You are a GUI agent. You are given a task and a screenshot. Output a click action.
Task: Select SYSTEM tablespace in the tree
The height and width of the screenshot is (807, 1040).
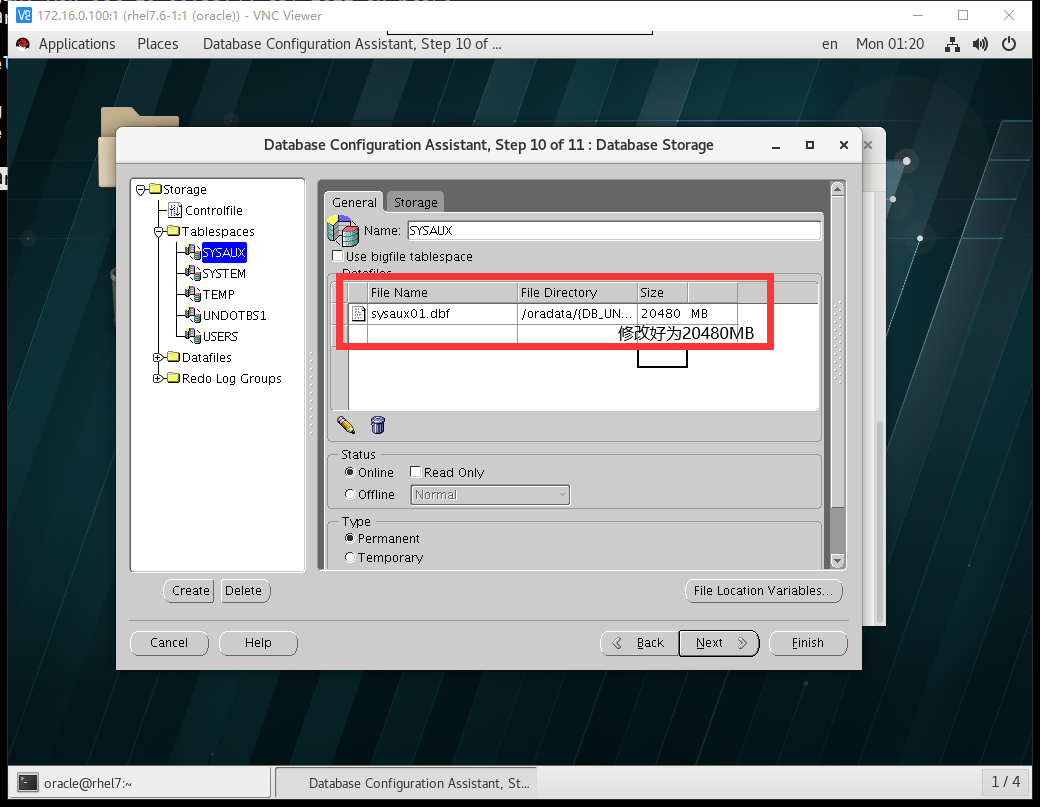pos(224,273)
